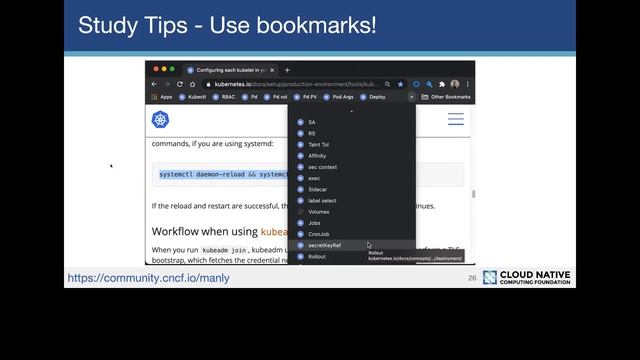Select the 'Configuring each kubelet' tab
This screenshot has width=640, height=360.
pyautogui.click(x=230, y=70)
